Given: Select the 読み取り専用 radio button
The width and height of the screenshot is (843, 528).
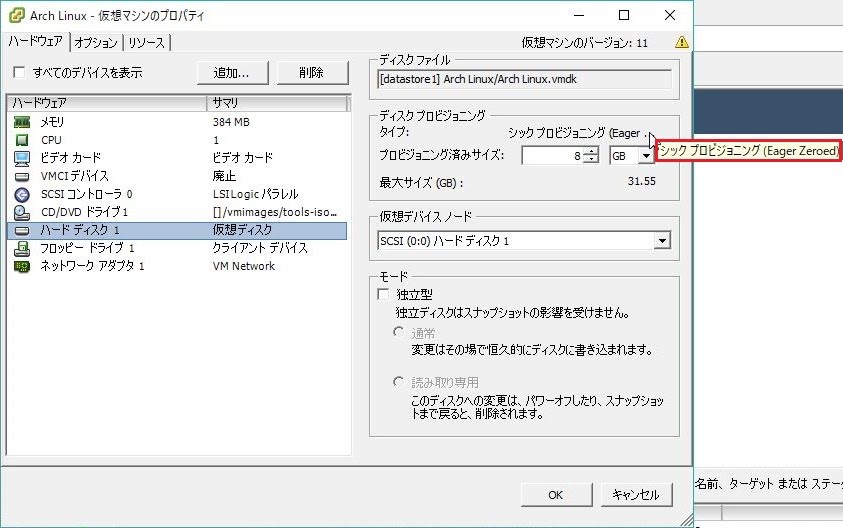Looking at the screenshot, I should coord(398,382).
